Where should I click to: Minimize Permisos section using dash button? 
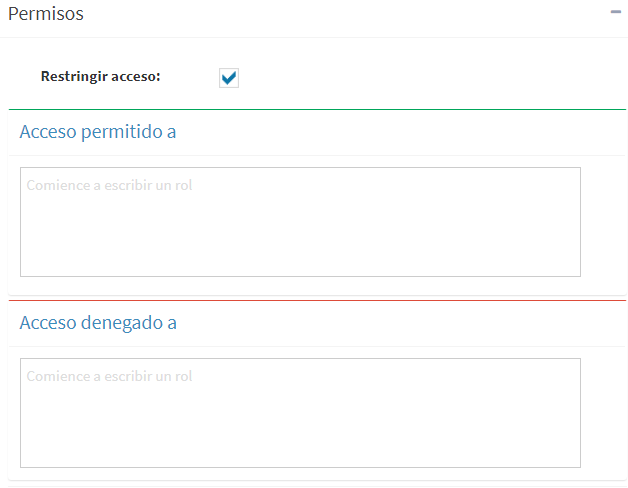coord(616,12)
